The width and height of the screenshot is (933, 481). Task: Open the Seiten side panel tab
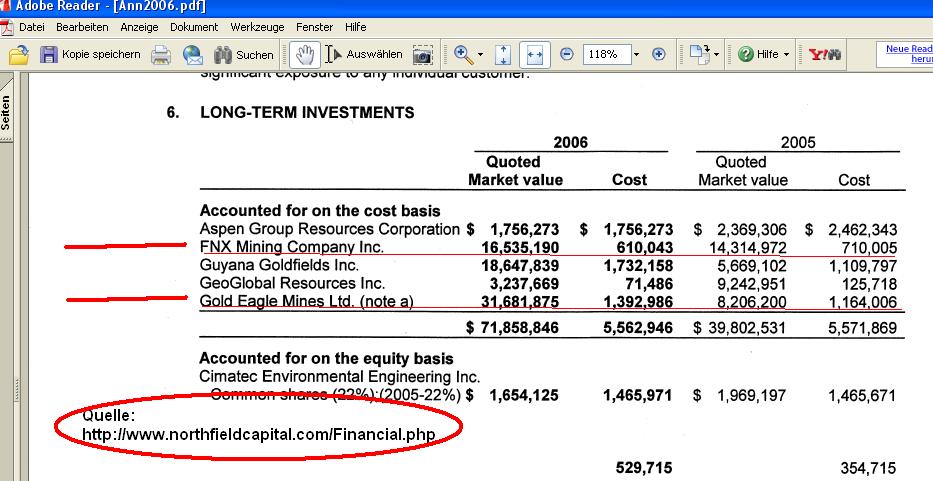click(6, 111)
